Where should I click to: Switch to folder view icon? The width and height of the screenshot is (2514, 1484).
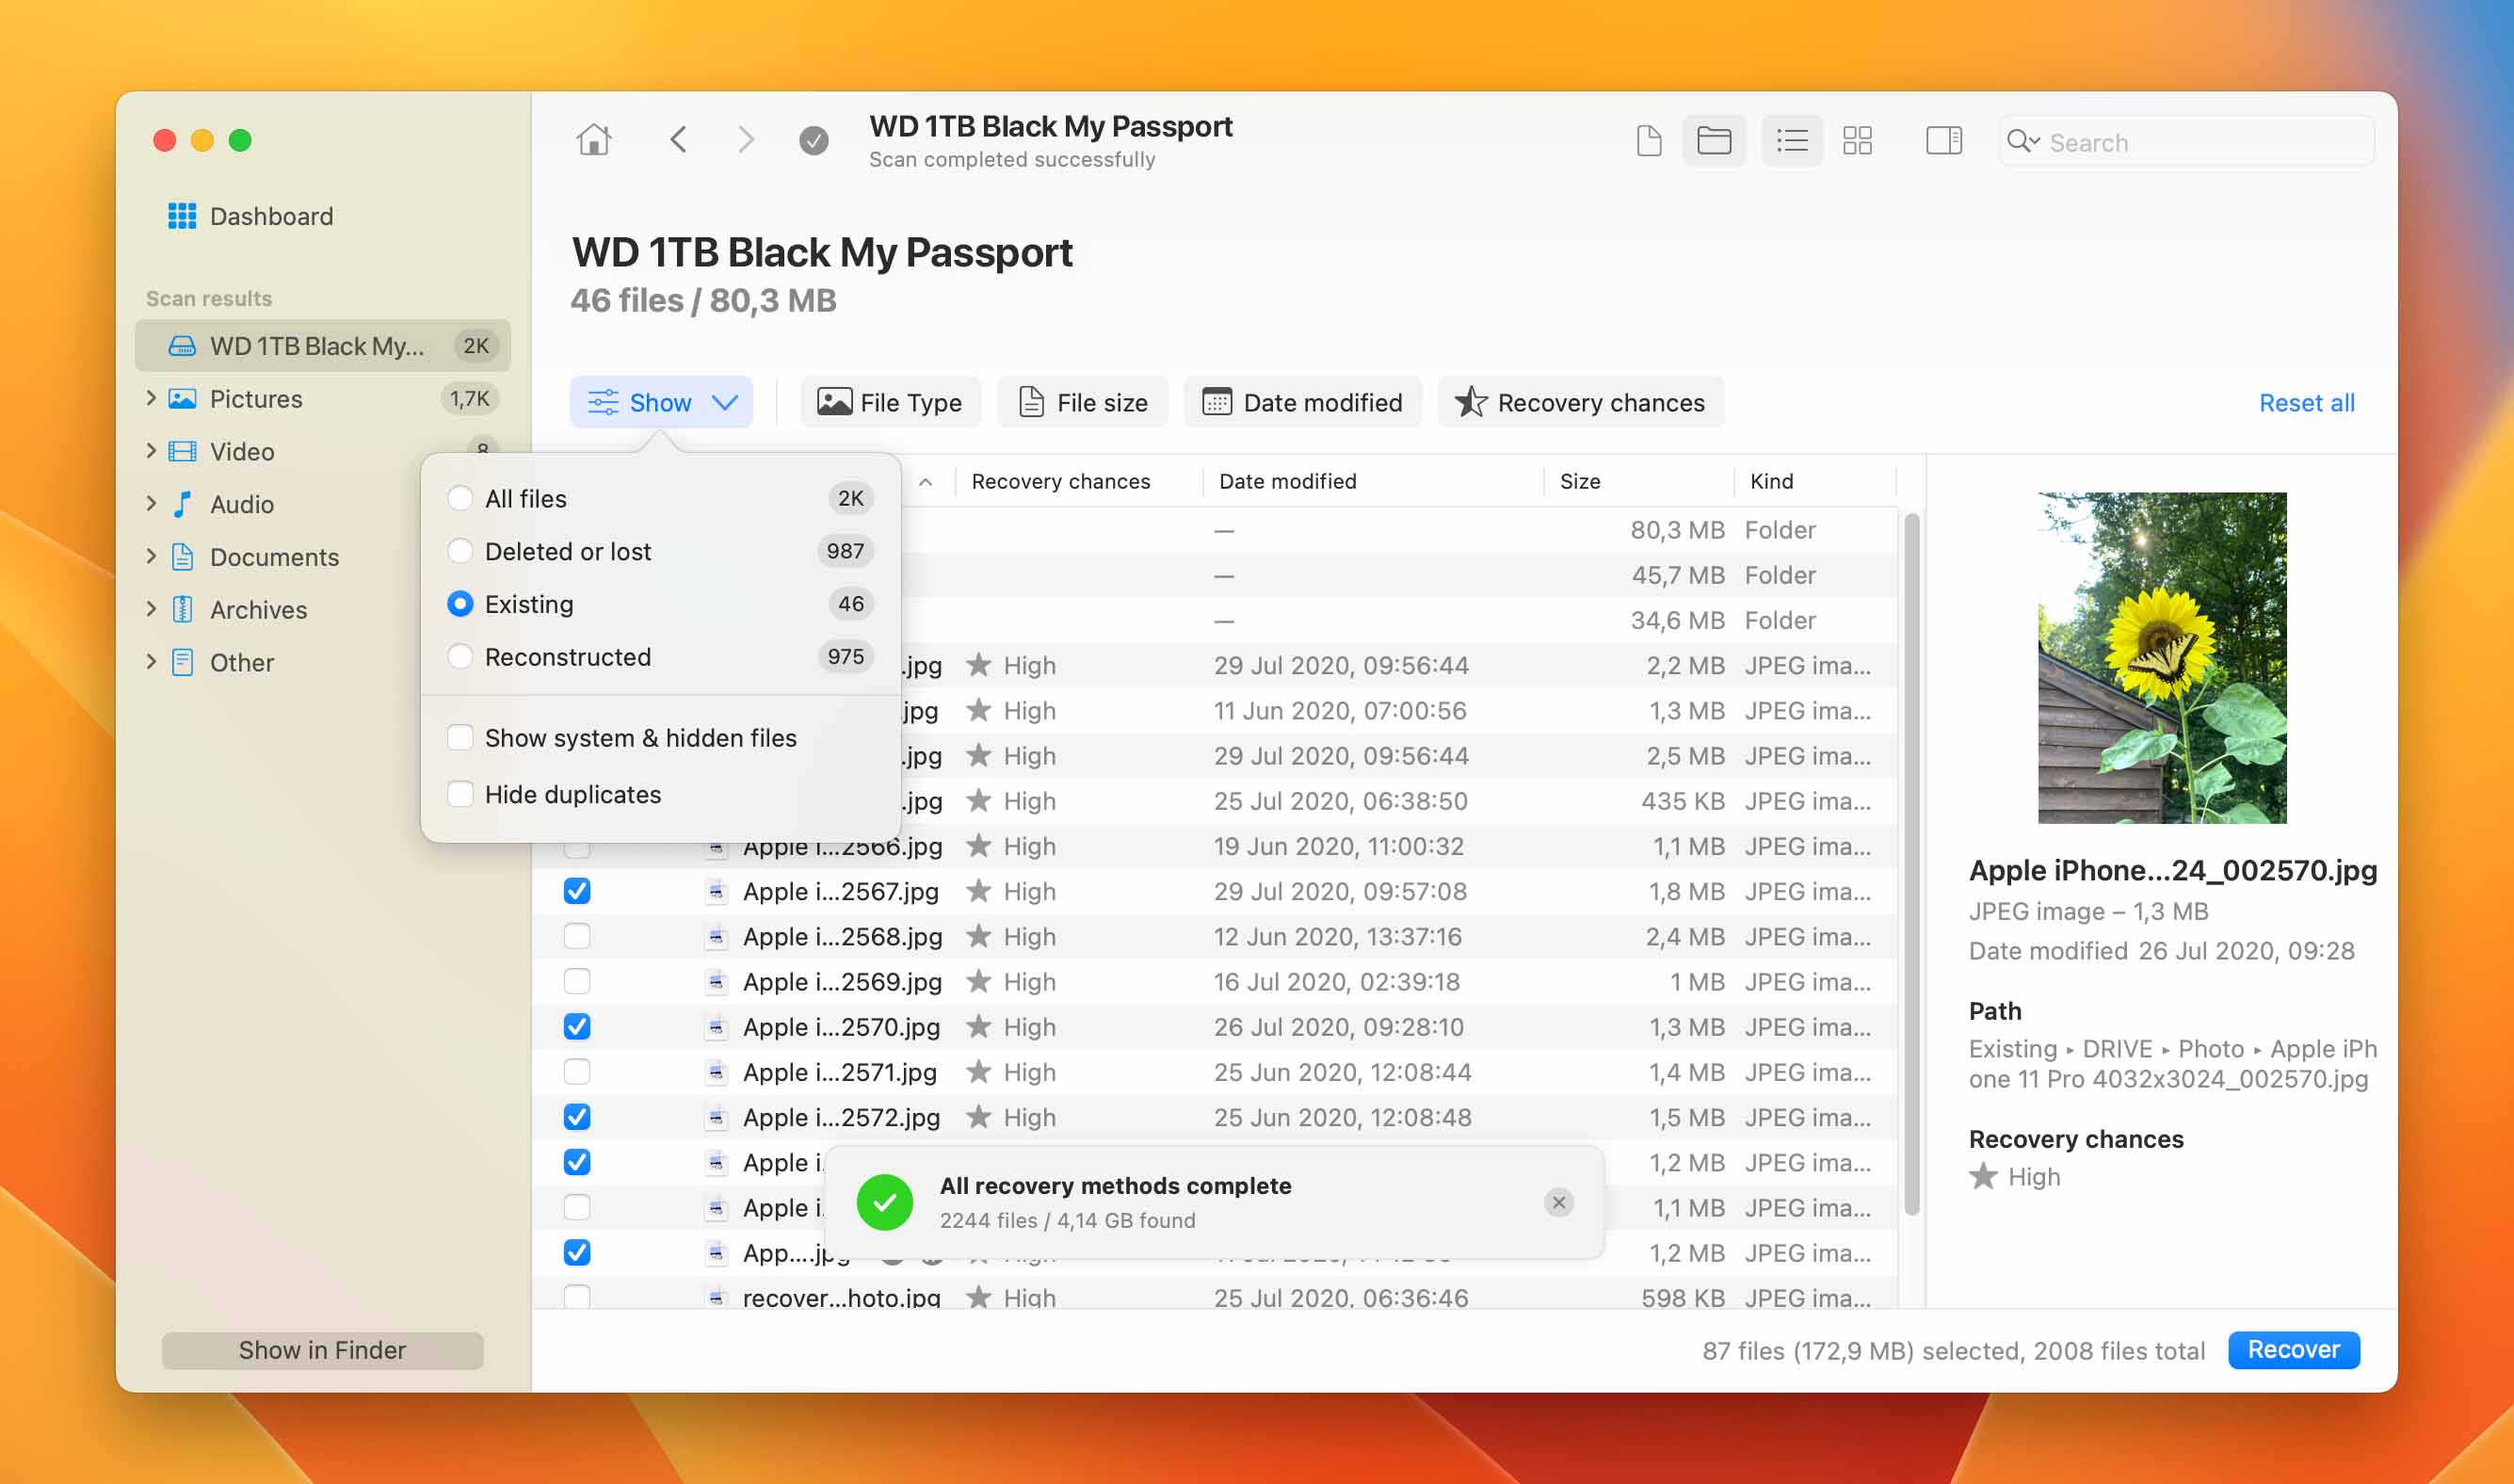pos(1714,141)
